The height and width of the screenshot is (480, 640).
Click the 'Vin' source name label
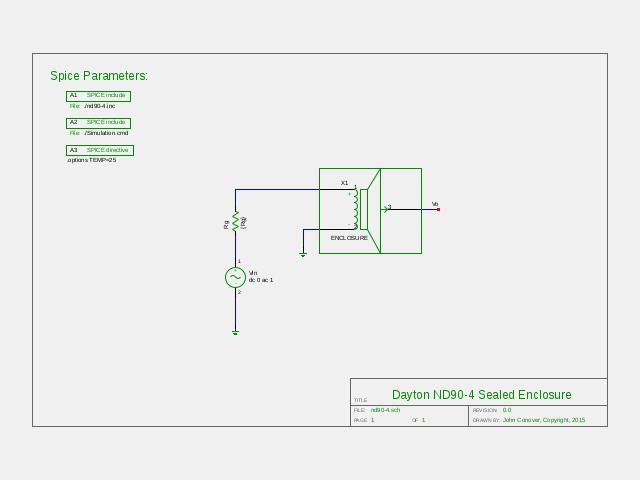click(x=253, y=273)
